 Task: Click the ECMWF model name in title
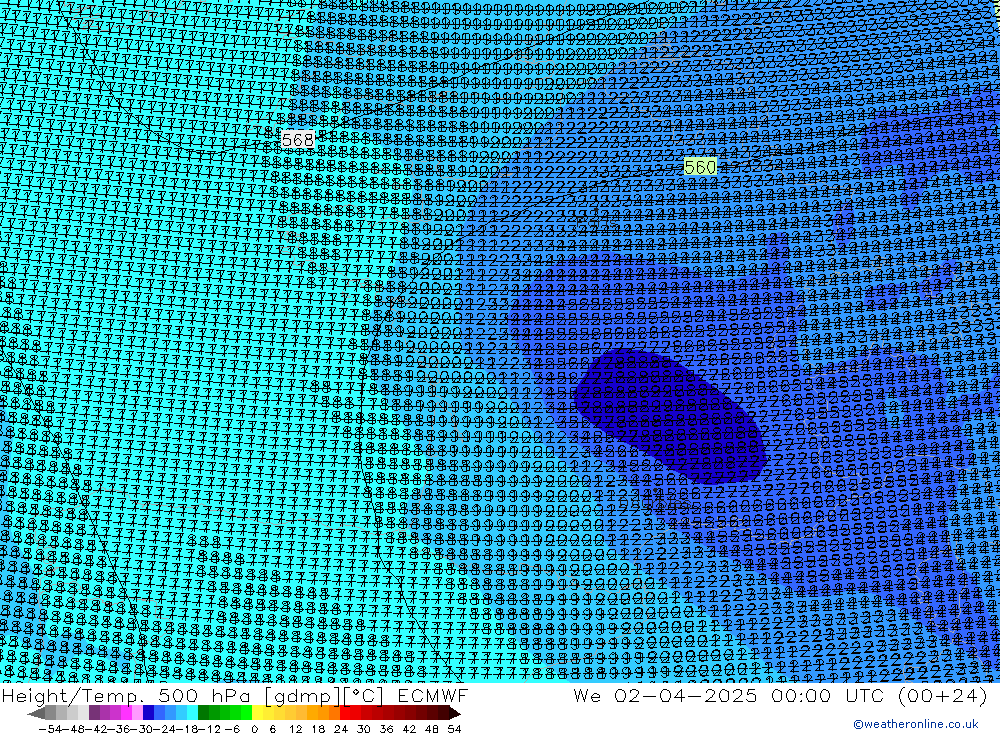pyautogui.click(x=432, y=695)
